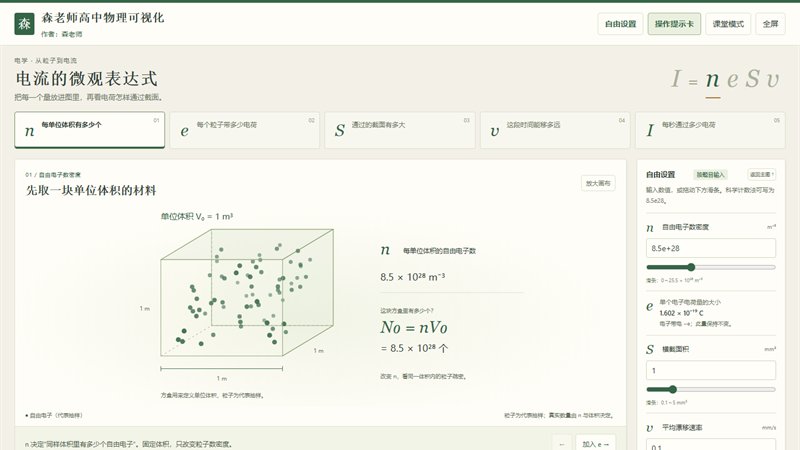This screenshot has height=450, width=800.
Task: Select the S step tab 通过的截面有多大
Action: [x=400, y=130]
